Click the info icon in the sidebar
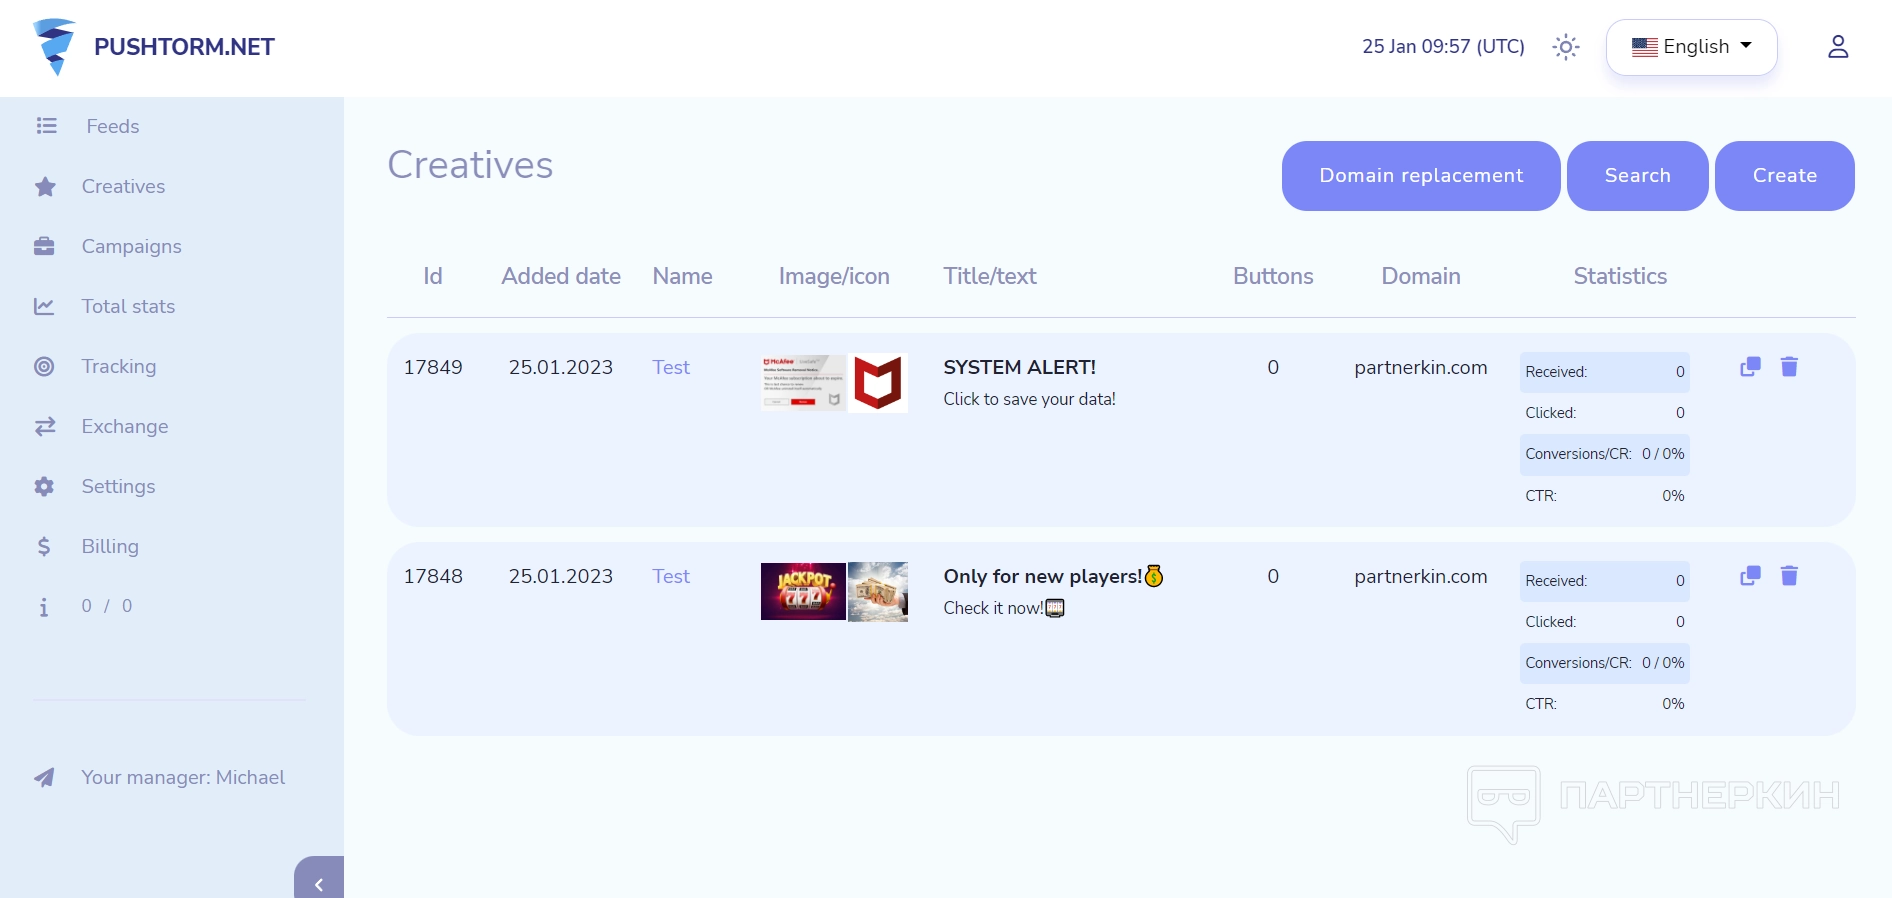This screenshot has height=898, width=1892. point(43,607)
